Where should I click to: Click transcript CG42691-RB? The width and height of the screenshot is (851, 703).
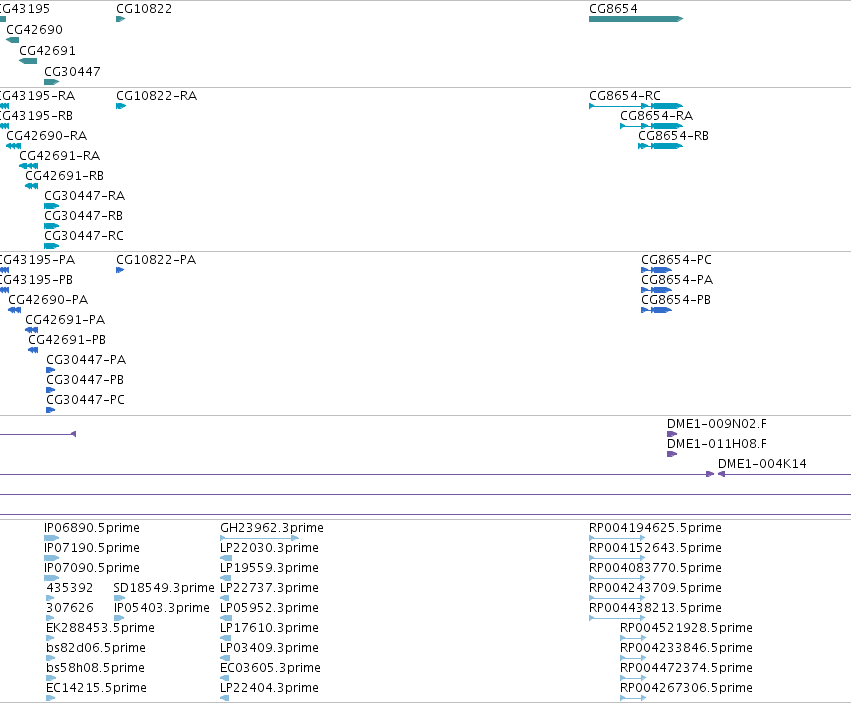(x=31, y=186)
